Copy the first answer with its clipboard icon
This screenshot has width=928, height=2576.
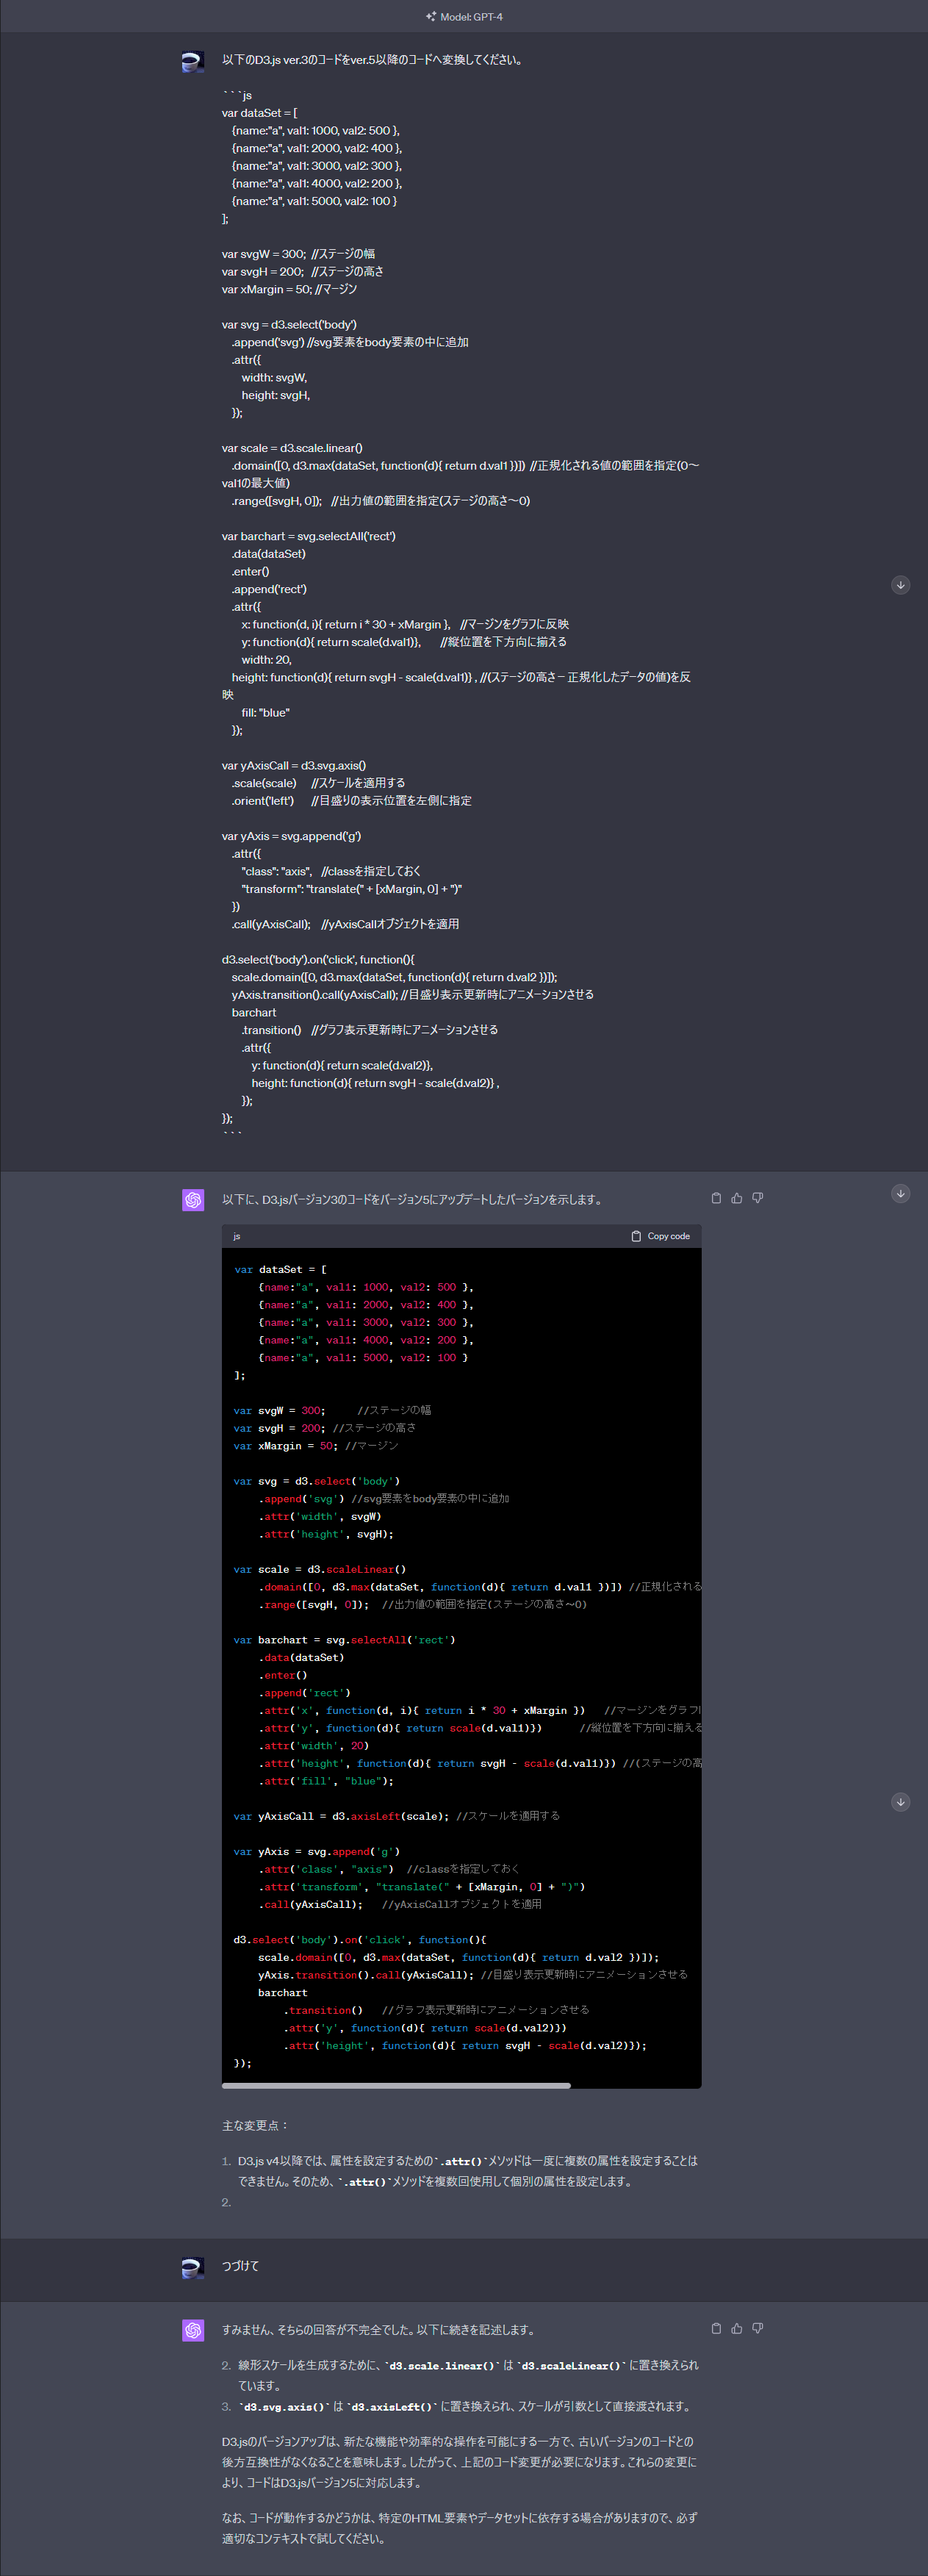(716, 1198)
